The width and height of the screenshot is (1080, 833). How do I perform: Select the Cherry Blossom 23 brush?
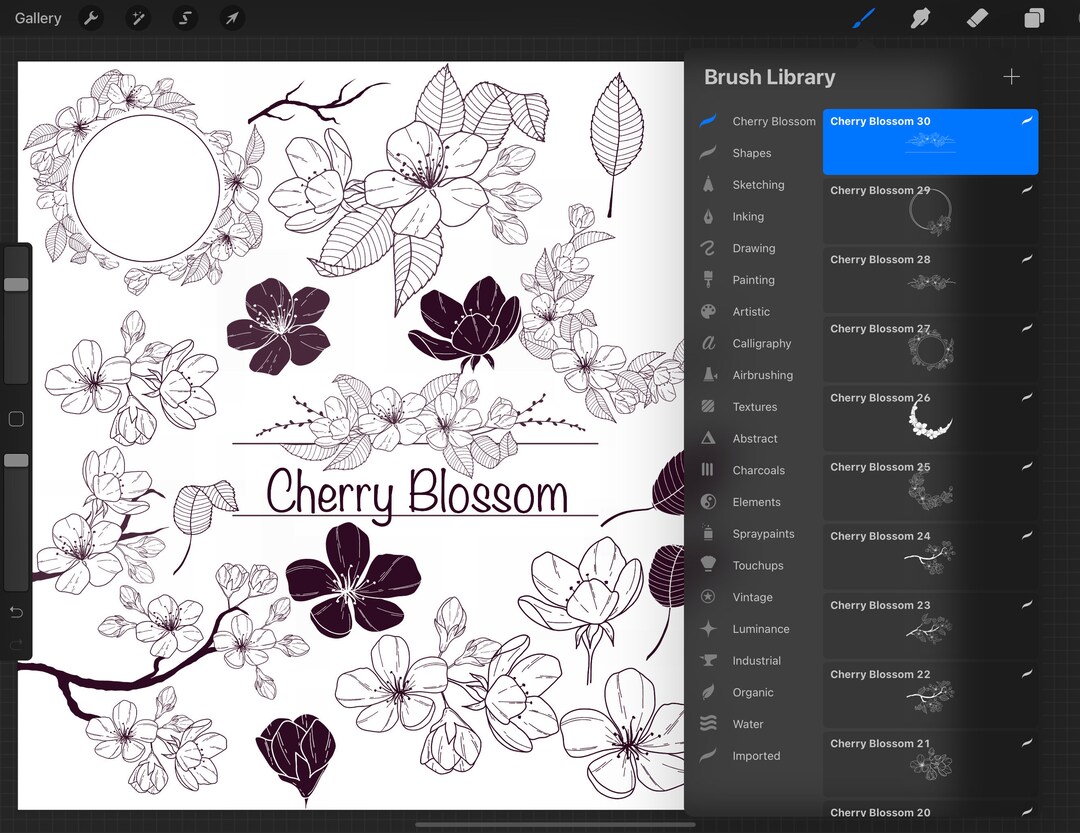click(x=931, y=625)
